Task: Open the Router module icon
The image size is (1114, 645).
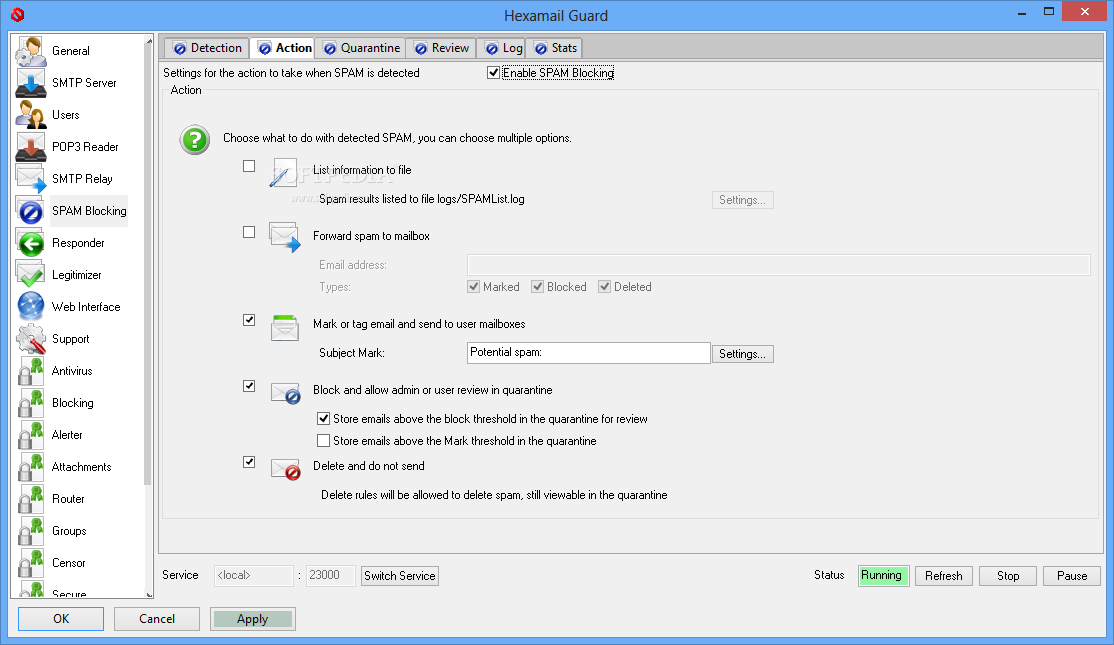Action: coord(31,499)
